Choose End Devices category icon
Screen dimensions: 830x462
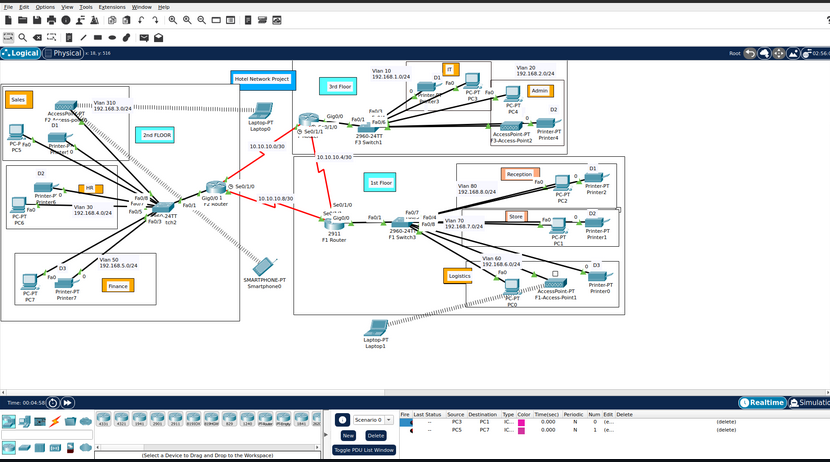(24, 422)
